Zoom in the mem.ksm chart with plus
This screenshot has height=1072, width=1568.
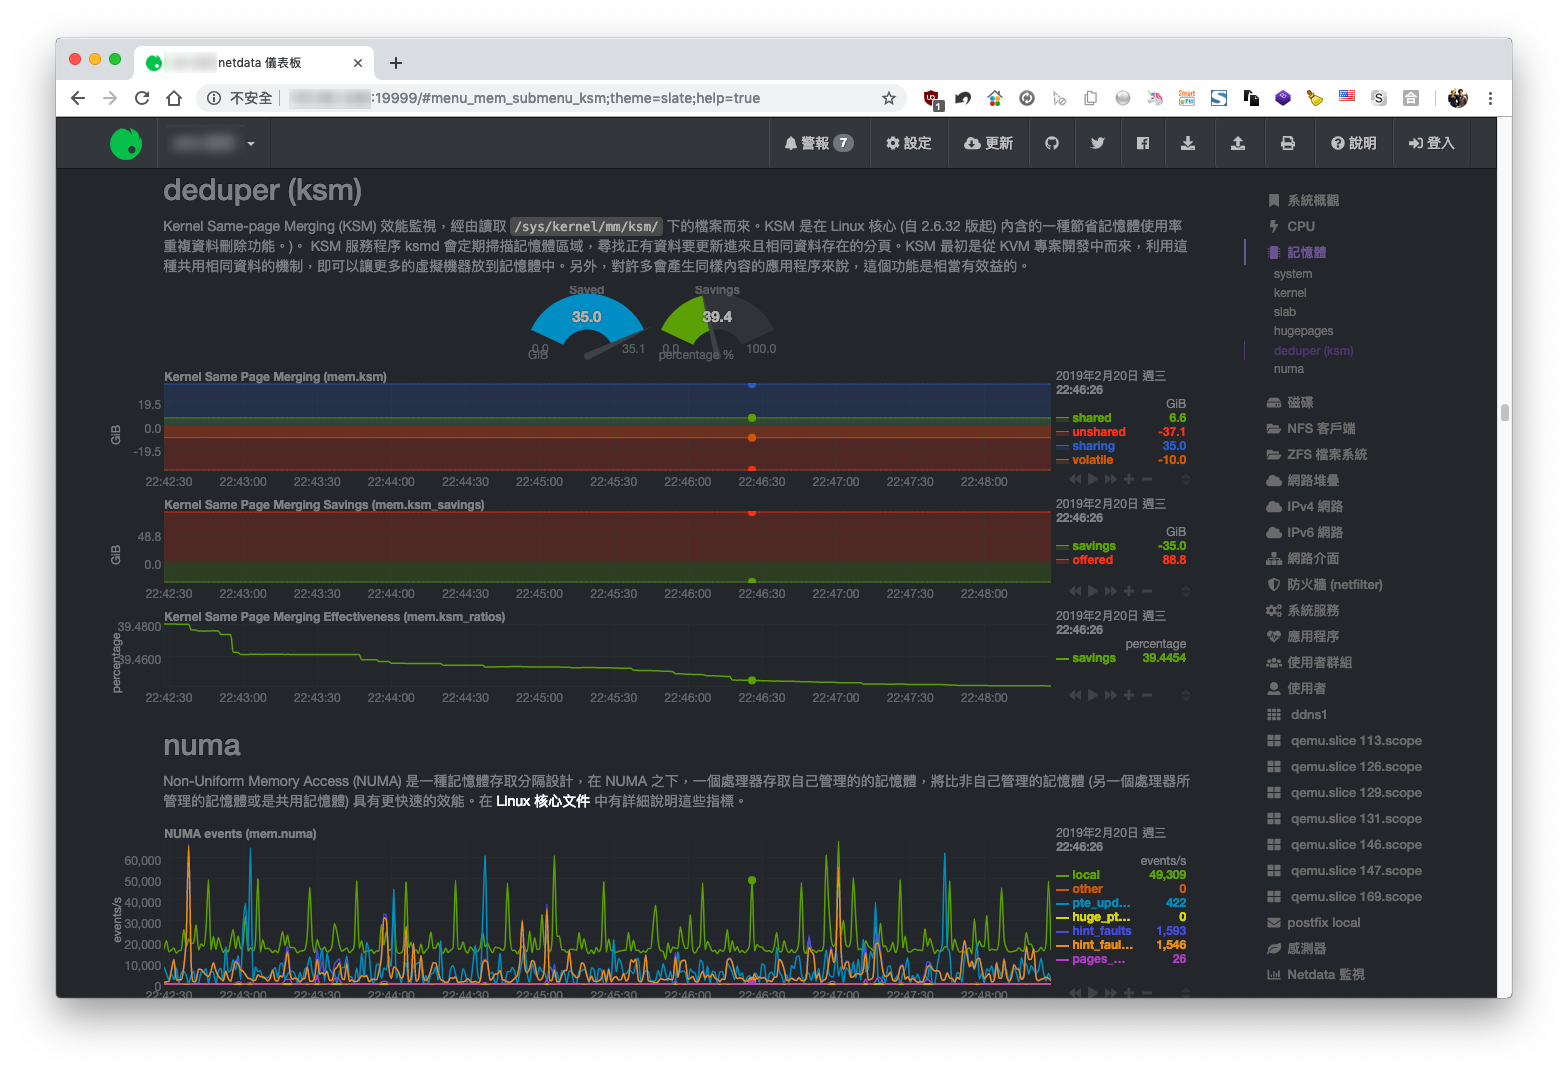pos(1128,479)
